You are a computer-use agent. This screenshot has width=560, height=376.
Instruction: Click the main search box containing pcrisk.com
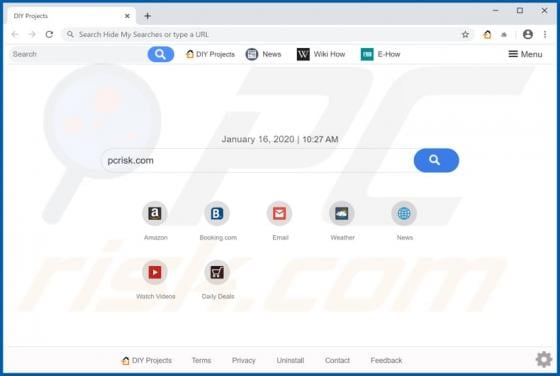[x=259, y=160]
